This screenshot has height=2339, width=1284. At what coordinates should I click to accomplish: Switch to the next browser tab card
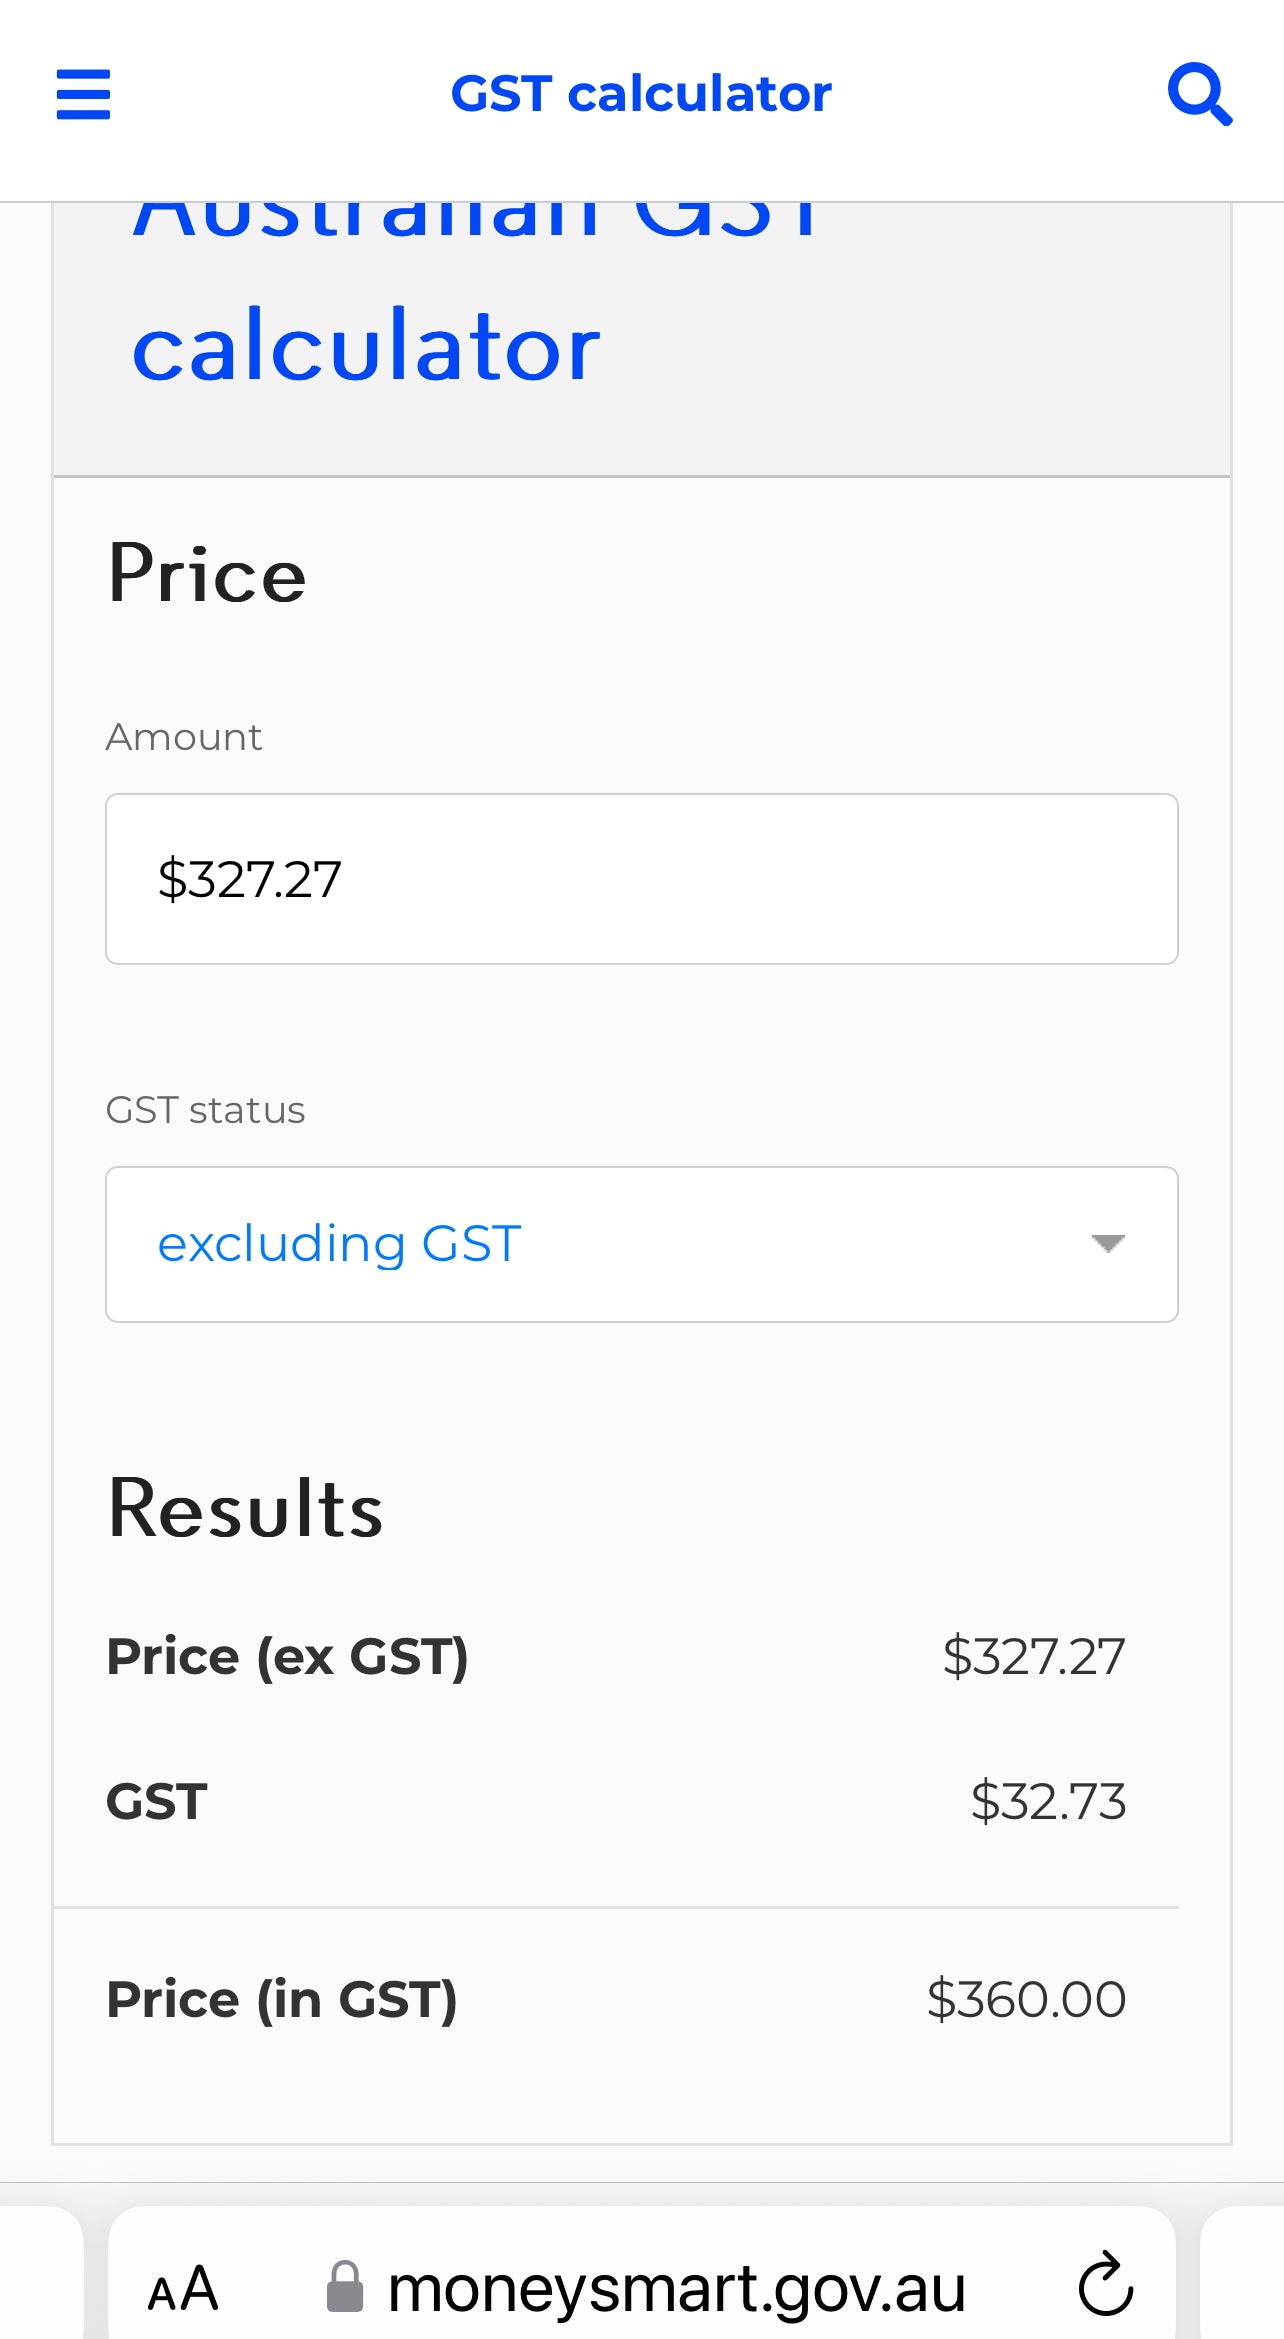[x=1242, y=2272]
